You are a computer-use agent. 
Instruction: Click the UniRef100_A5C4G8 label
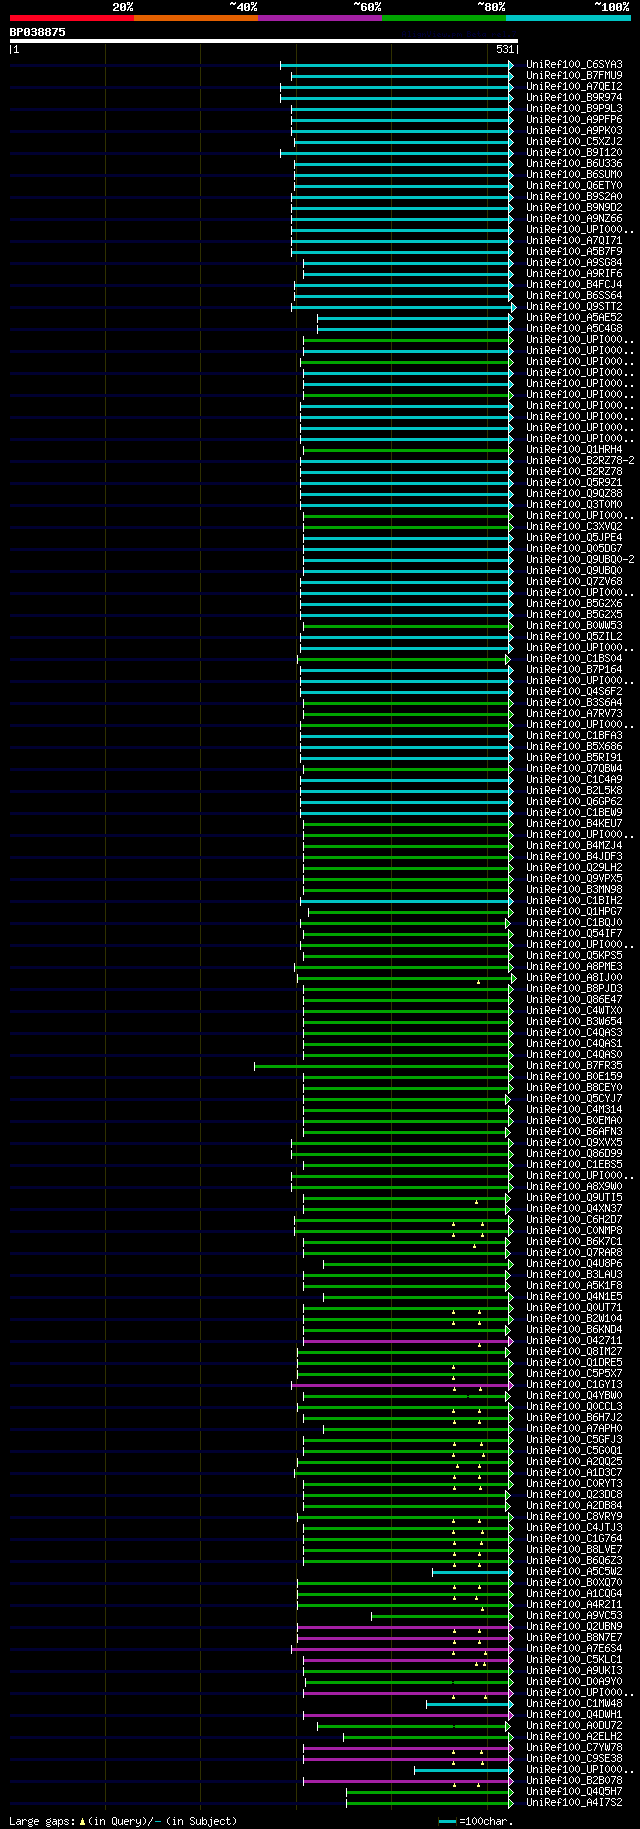pyautogui.click(x=574, y=329)
